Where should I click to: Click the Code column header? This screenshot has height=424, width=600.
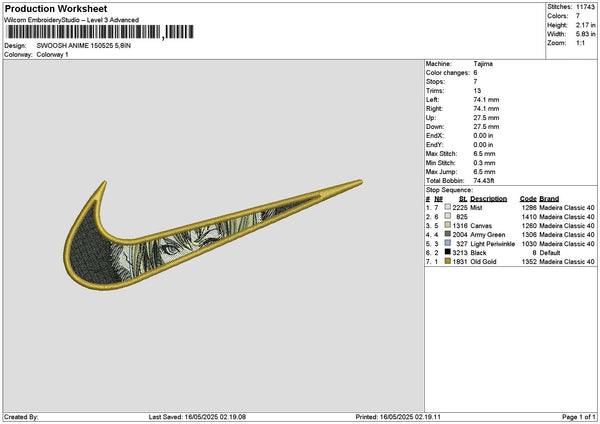point(528,199)
